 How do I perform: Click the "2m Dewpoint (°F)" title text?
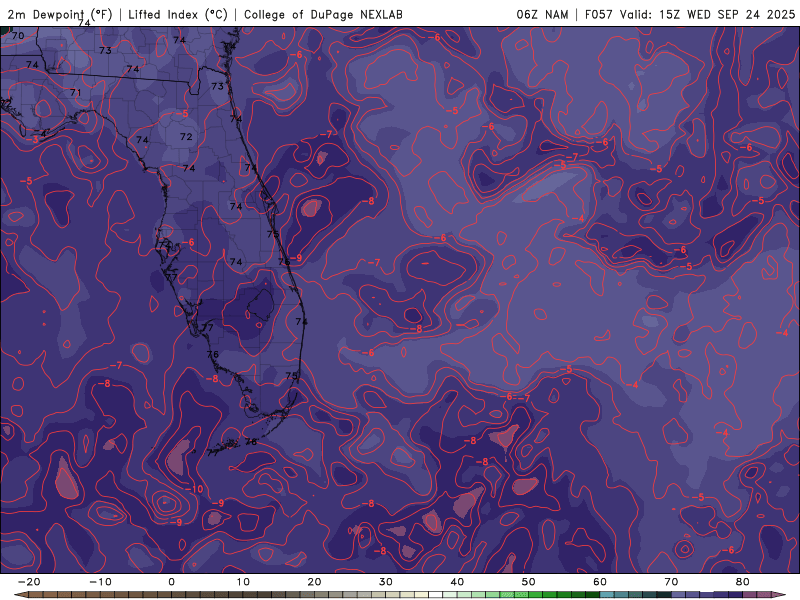click(x=59, y=14)
